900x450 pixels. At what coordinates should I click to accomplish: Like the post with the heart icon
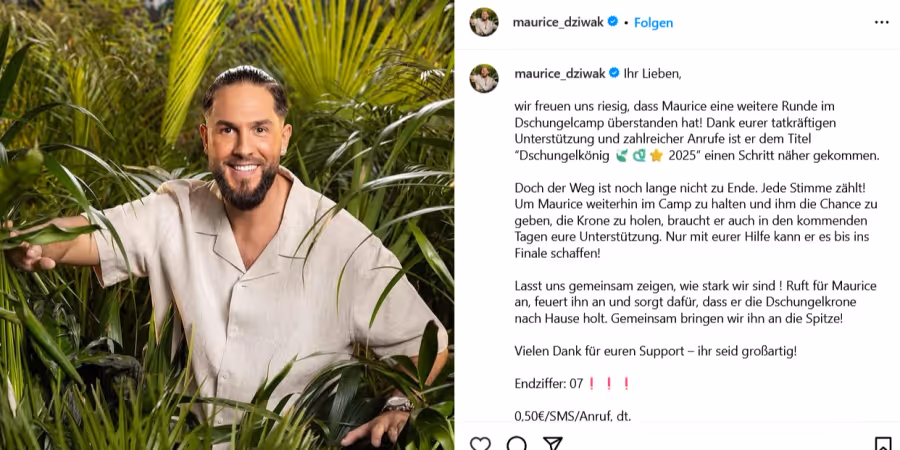pos(480,444)
